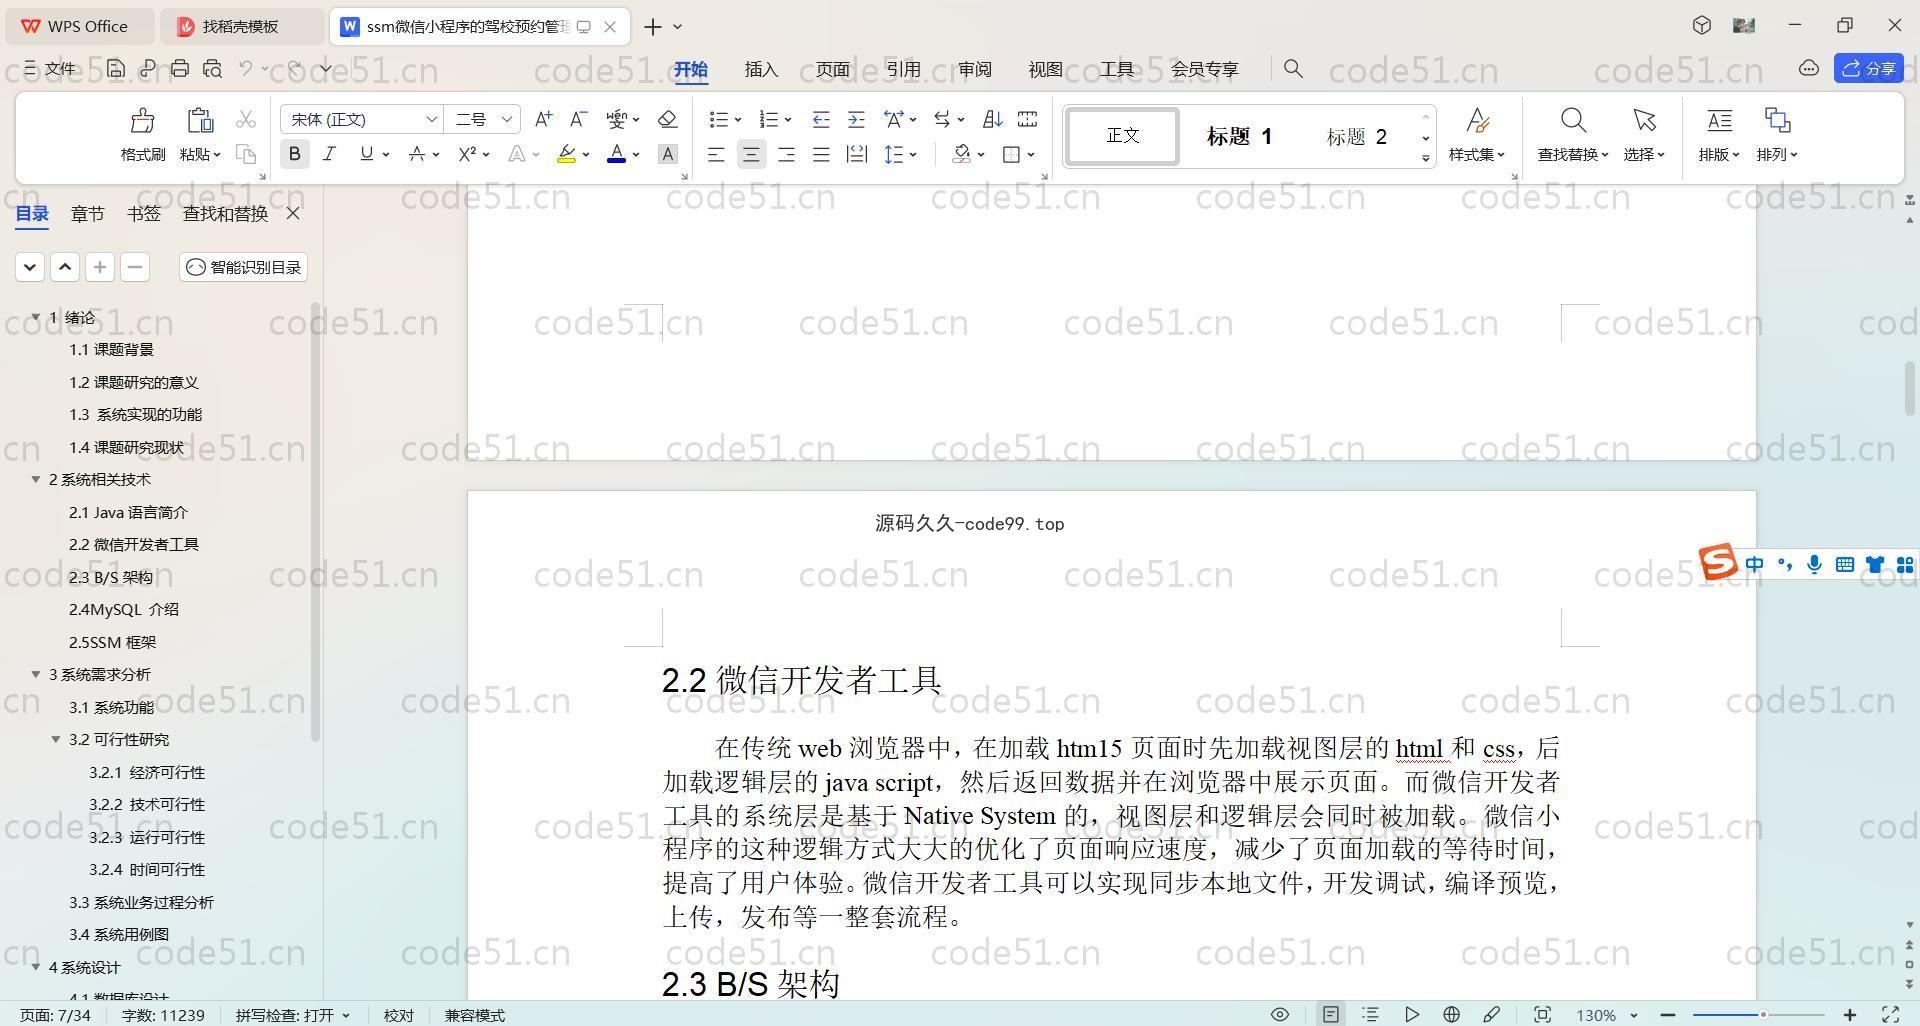1920x1026 pixels.
Task: Click the Sogou input microphone icon
Action: [x=1814, y=565]
